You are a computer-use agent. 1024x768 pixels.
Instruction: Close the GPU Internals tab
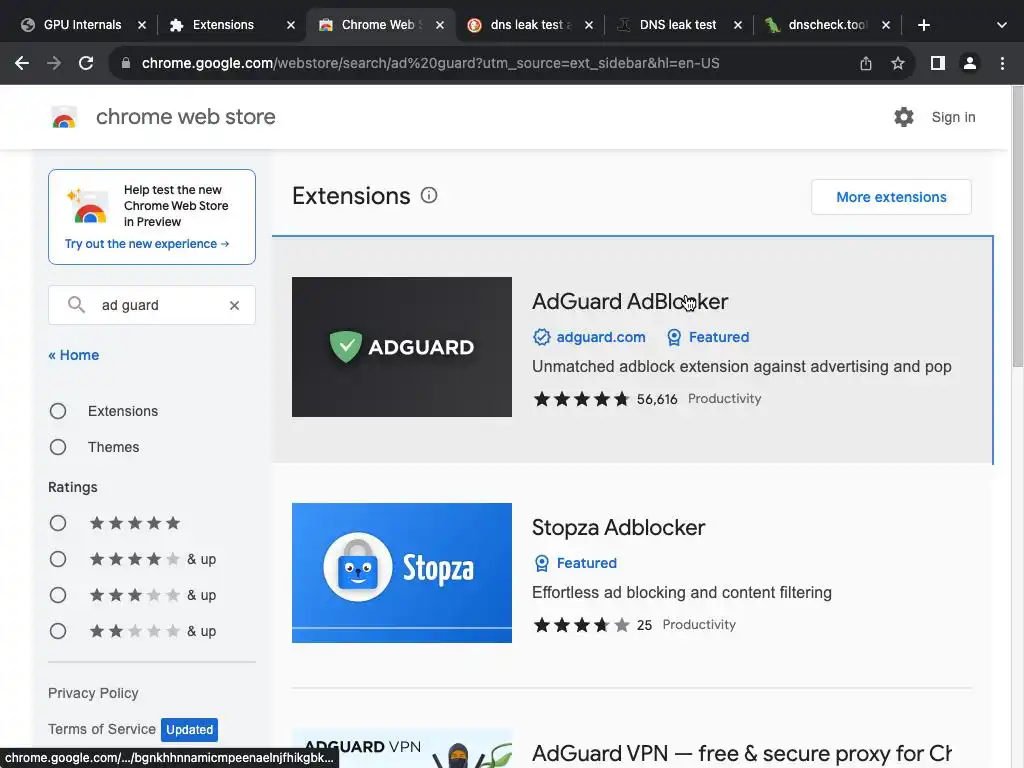point(142,25)
